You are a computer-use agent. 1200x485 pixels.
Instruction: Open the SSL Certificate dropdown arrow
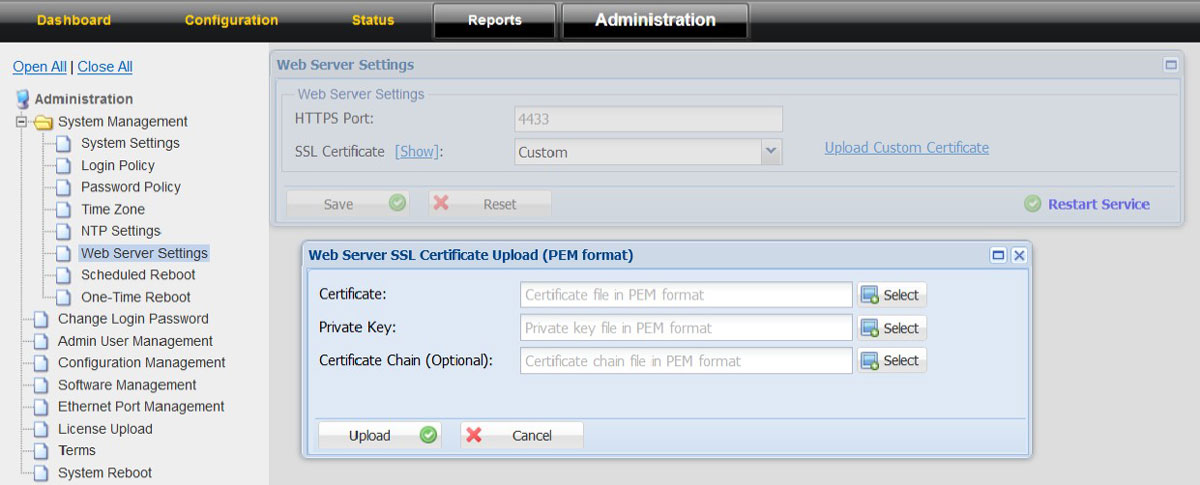770,152
